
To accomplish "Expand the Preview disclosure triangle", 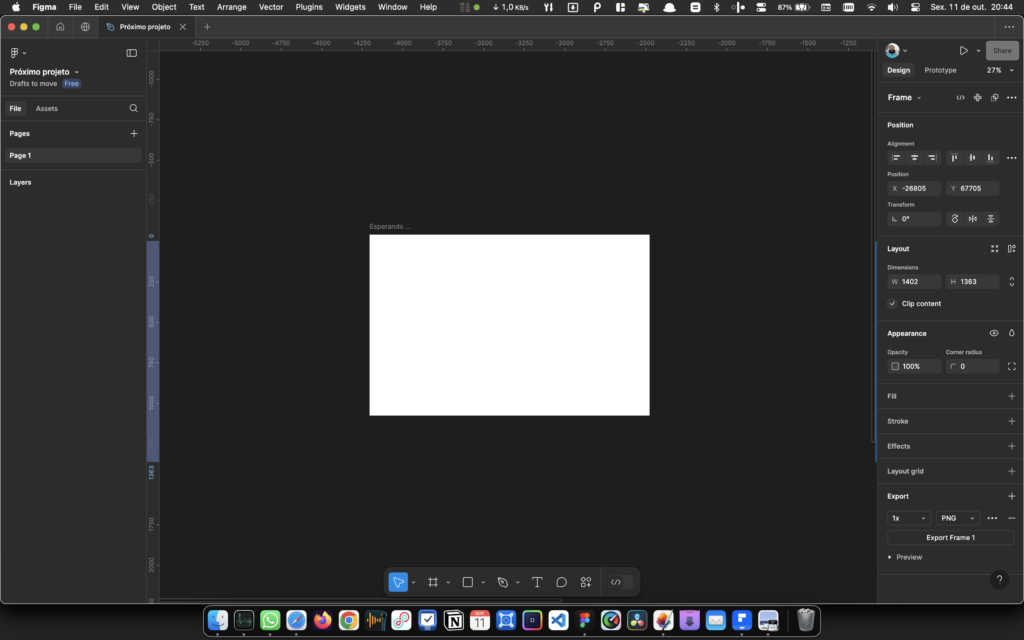I will [x=890, y=557].
